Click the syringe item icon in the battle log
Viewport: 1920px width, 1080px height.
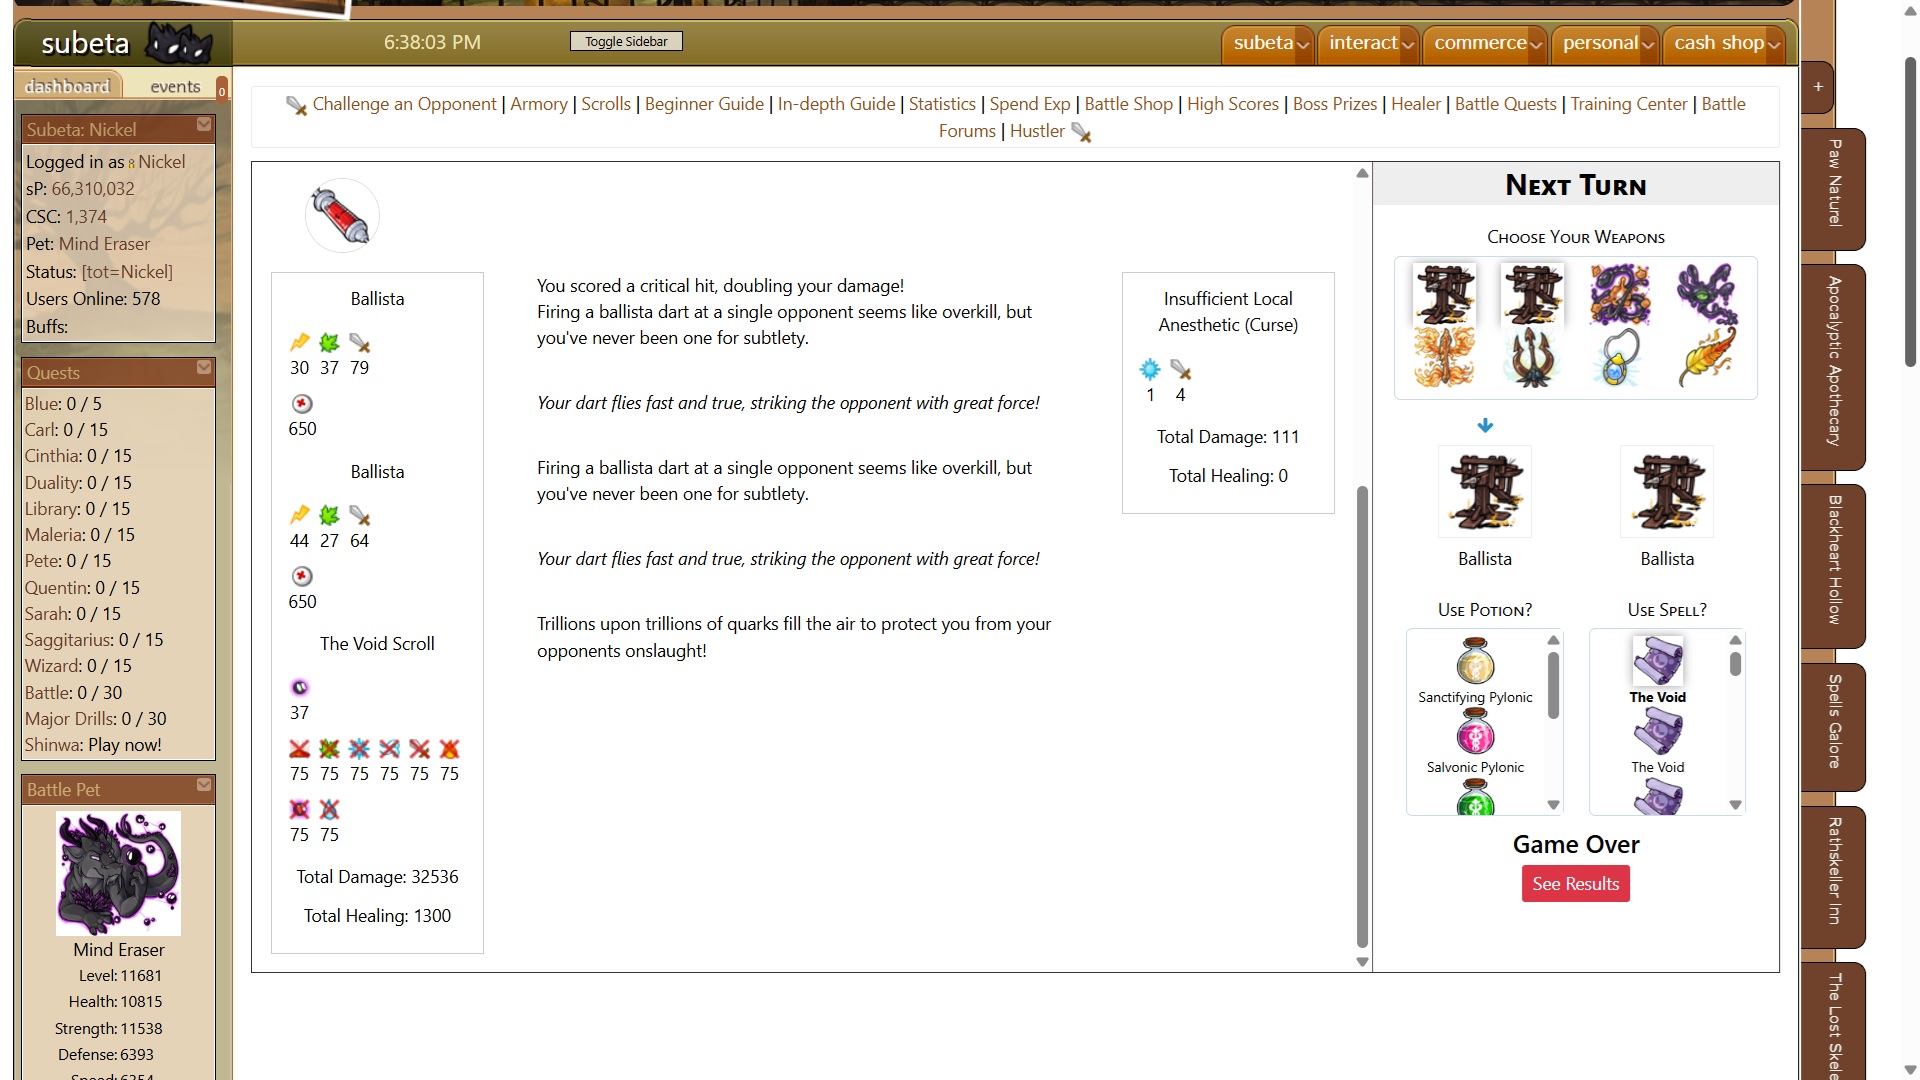[x=342, y=215]
